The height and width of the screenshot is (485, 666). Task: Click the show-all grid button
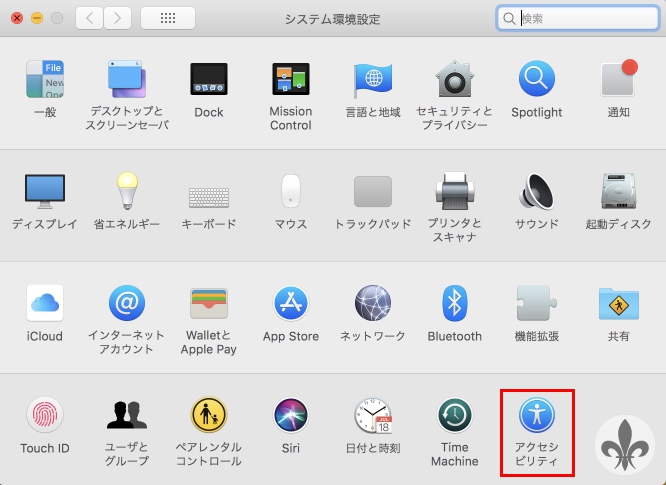(168, 18)
